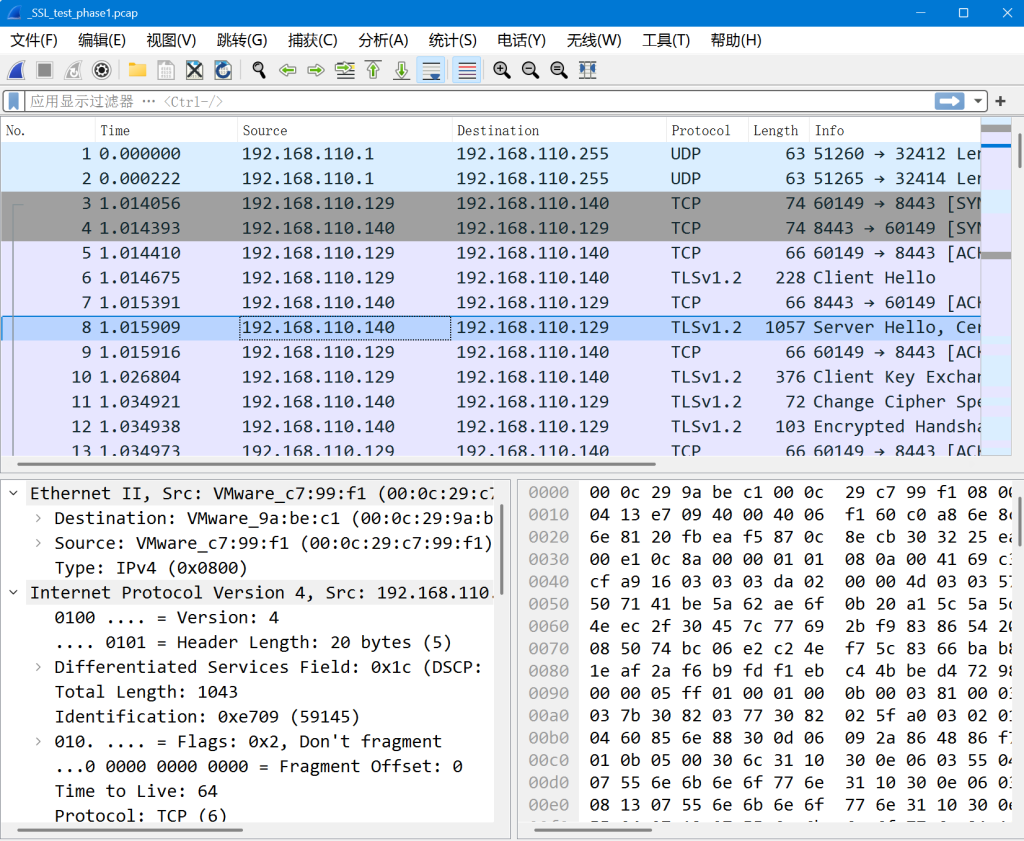Screen dimensions: 1024x841
Task: Toggle auto-scroll during live capture
Action: [x=431, y=70]
